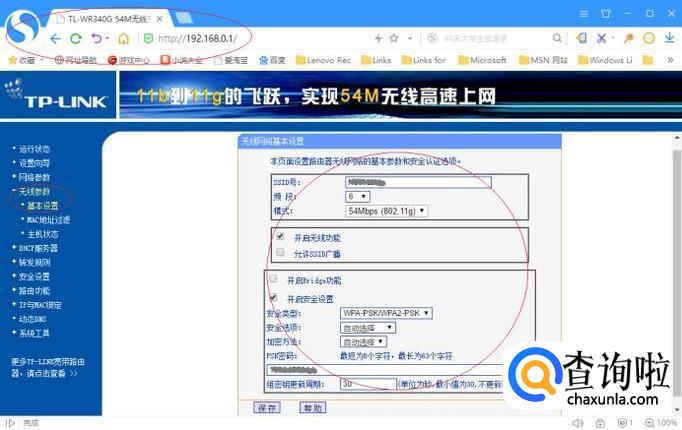This screenshot has height=430, width=682.
Task: Click the 保存 save button
Action: tap(267, 408)
